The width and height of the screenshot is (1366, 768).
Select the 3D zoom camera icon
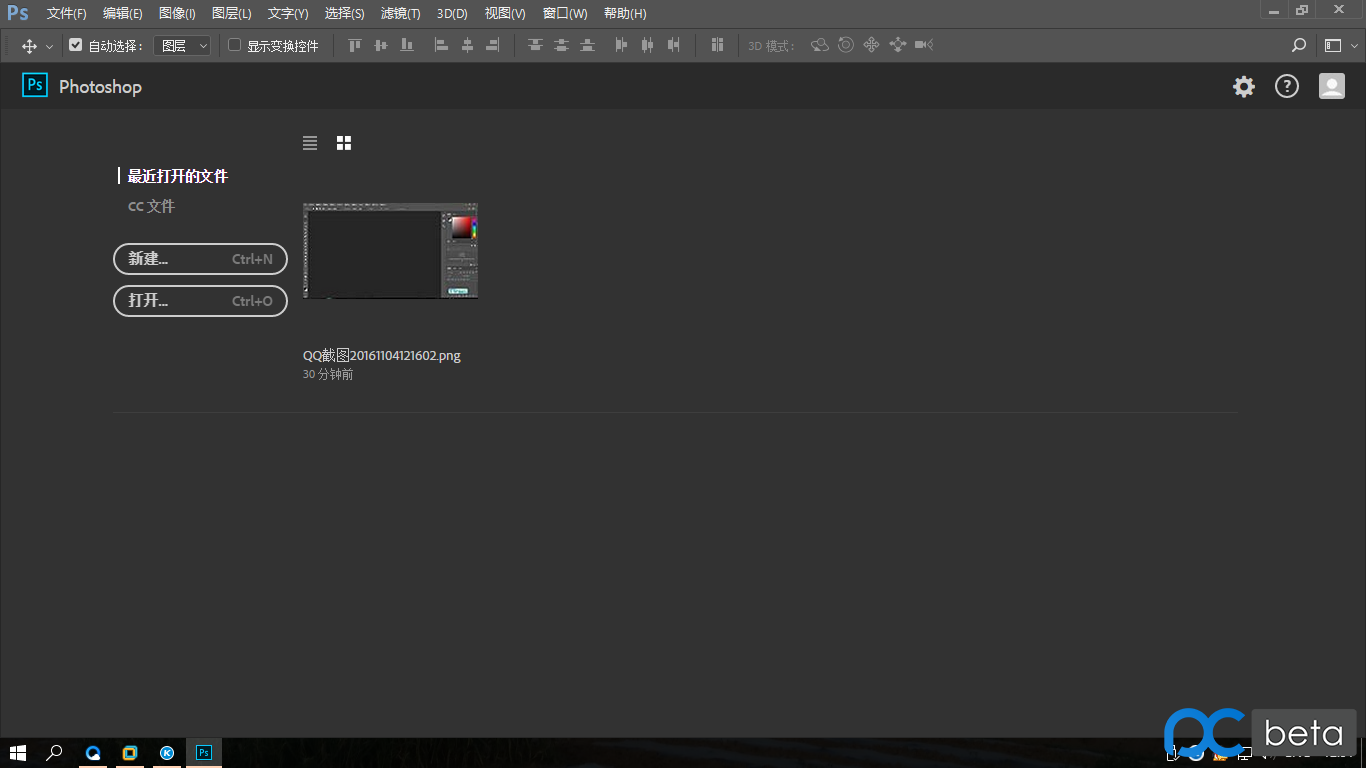[923, 45]
